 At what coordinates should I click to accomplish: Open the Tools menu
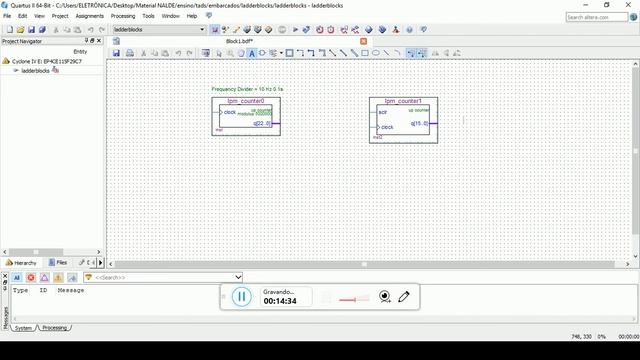pos(148,16)
